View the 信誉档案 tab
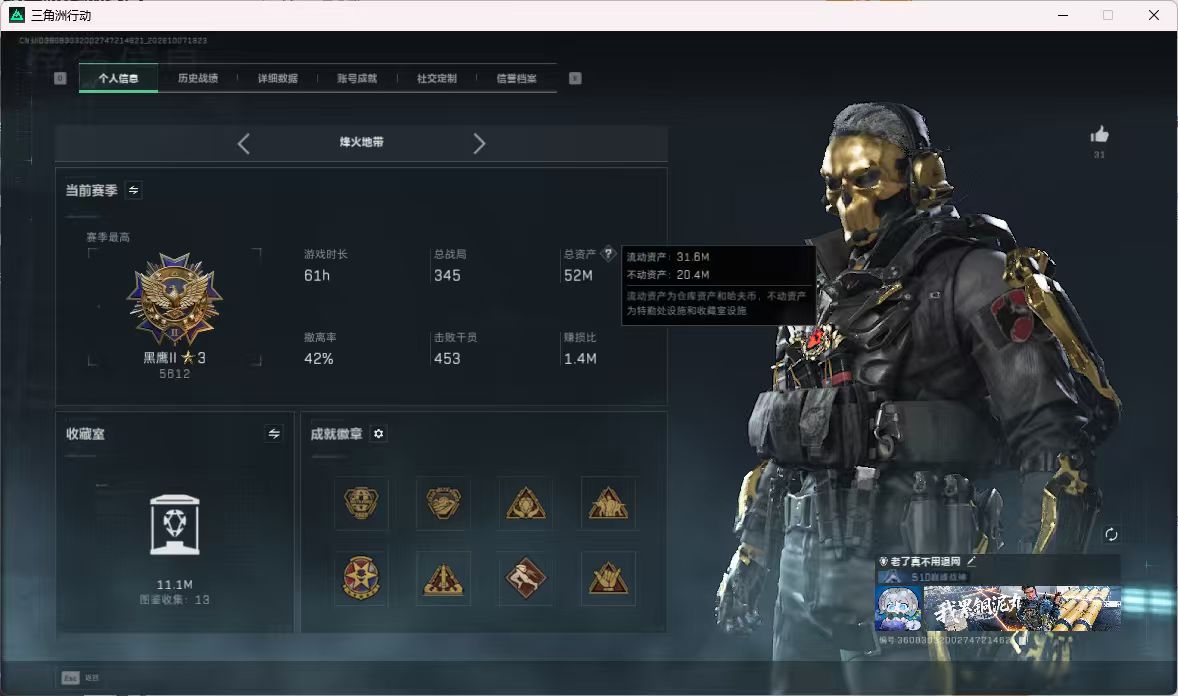The image size is (1178, 696). click(516, 78)
